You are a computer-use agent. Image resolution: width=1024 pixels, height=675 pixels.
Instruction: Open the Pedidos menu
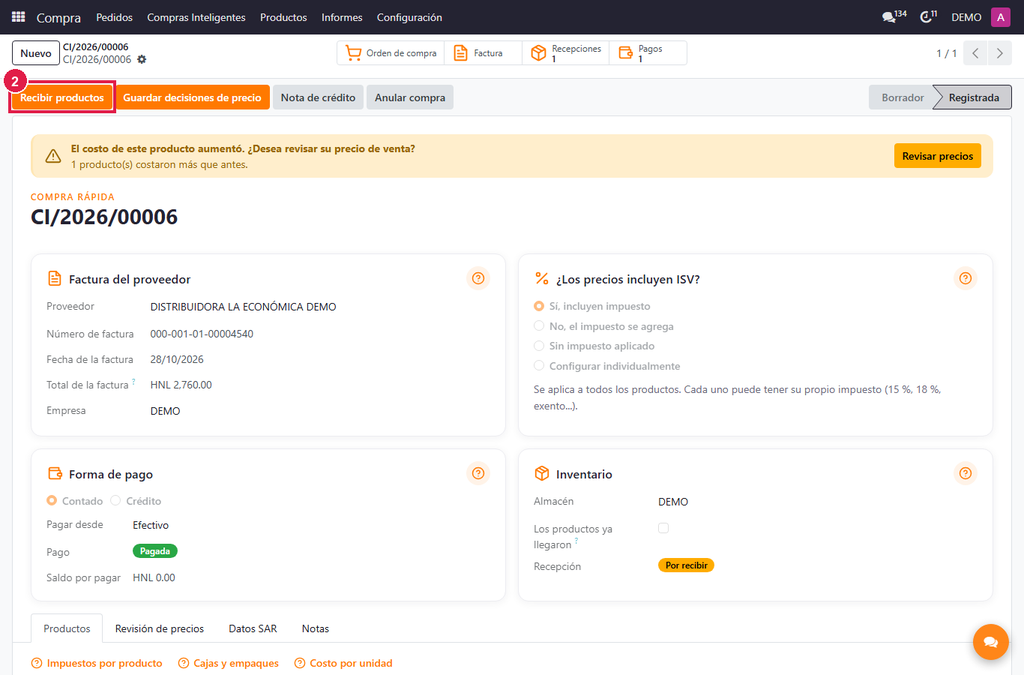point(114,18)
